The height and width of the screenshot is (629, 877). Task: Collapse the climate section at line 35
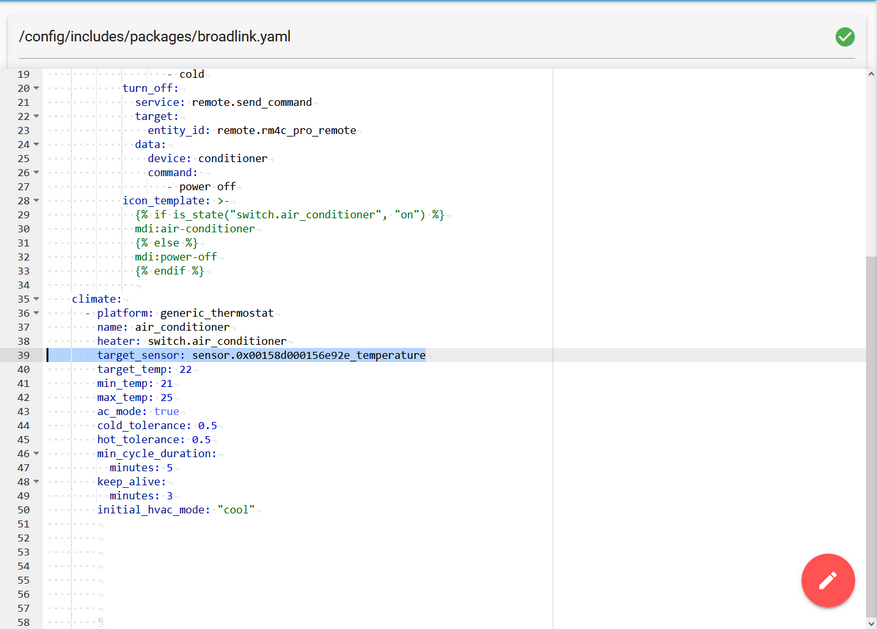coord(36,299)
